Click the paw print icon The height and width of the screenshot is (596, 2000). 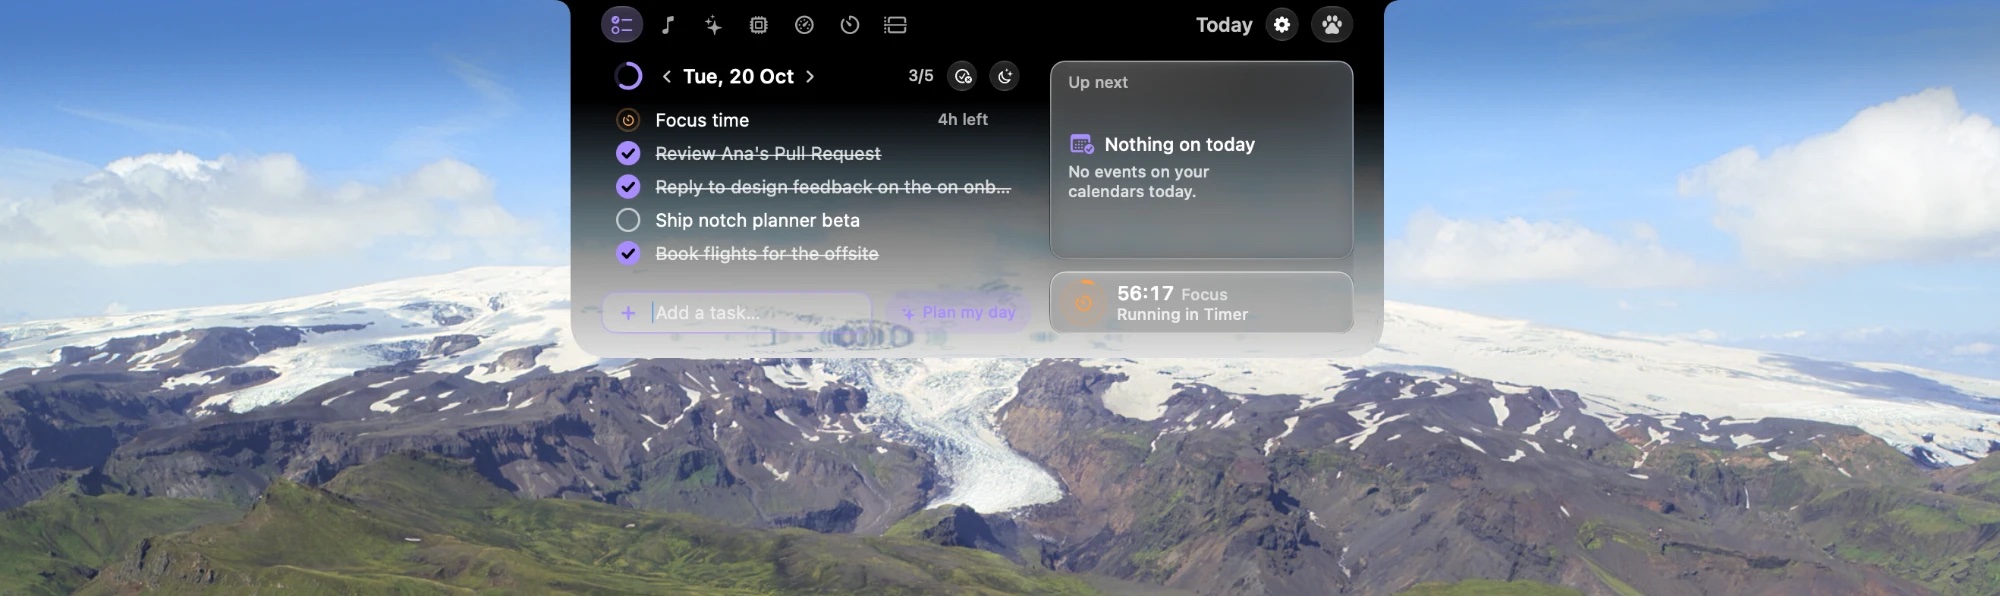point(1332,25)
